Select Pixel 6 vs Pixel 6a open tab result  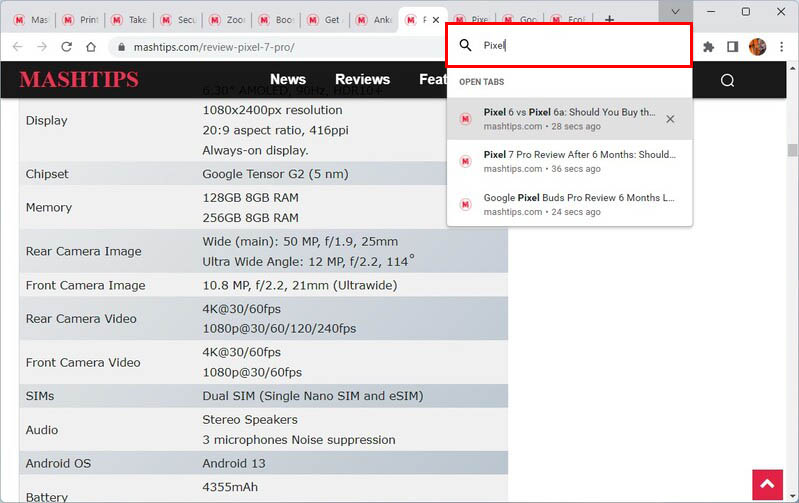pos(569,119)
